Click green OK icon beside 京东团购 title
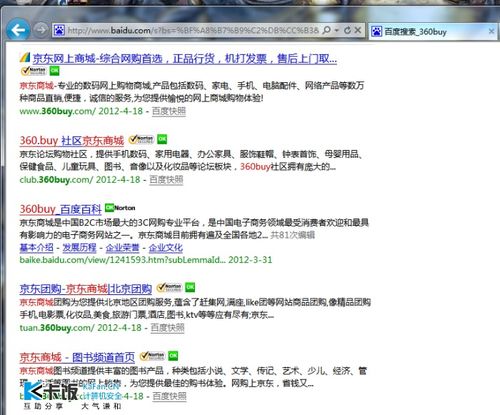 point(190,287)
